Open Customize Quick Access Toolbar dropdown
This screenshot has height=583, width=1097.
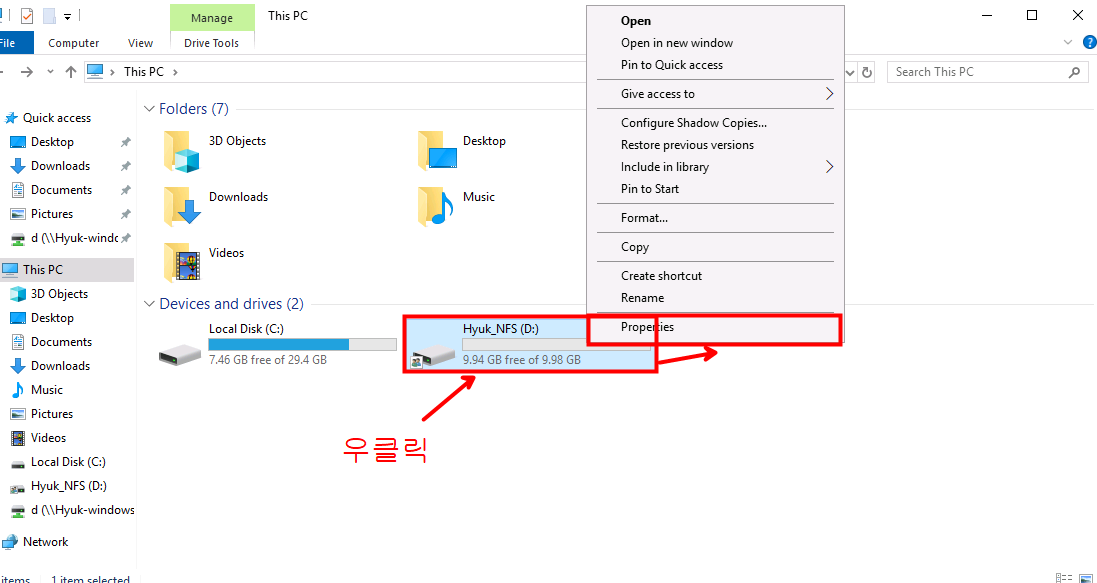(x=67, y=15)
